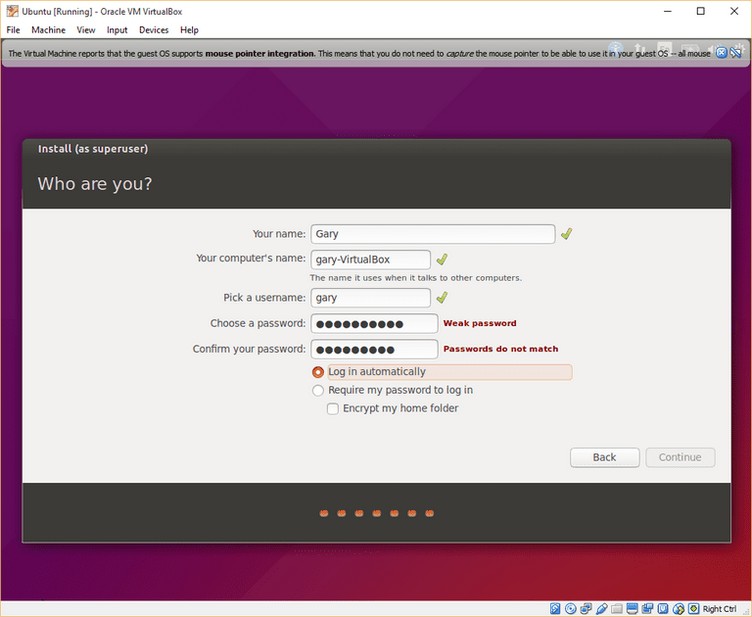Image resolution: width=752 pixels, height=617 pixels.
Task: Open the File menu
Action: (13, 30)
